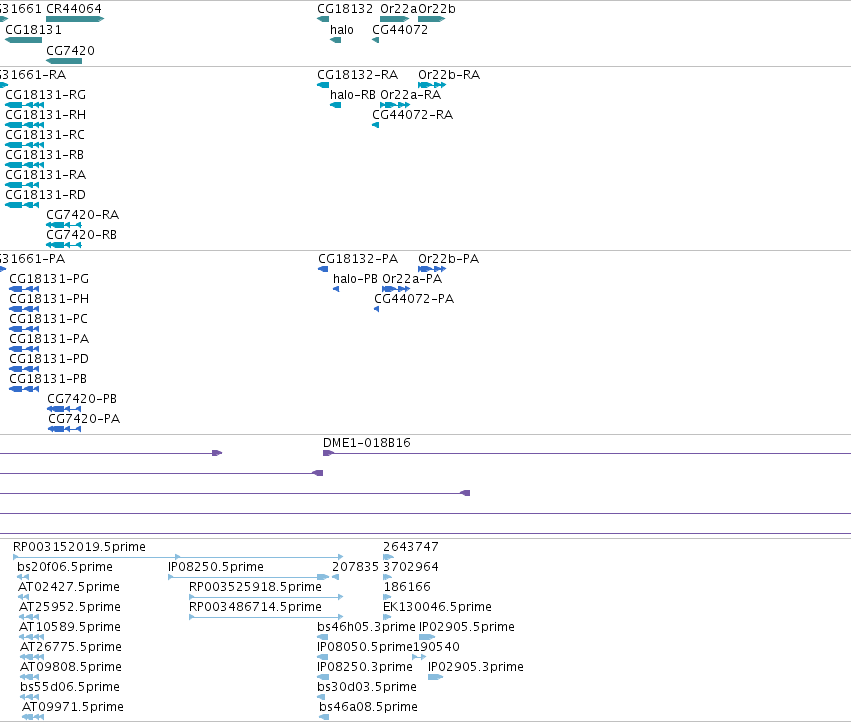Click transcript CG7420-RA
This screenshot has height=722, width=851.
pyautogui.click(x=82, y=214)
